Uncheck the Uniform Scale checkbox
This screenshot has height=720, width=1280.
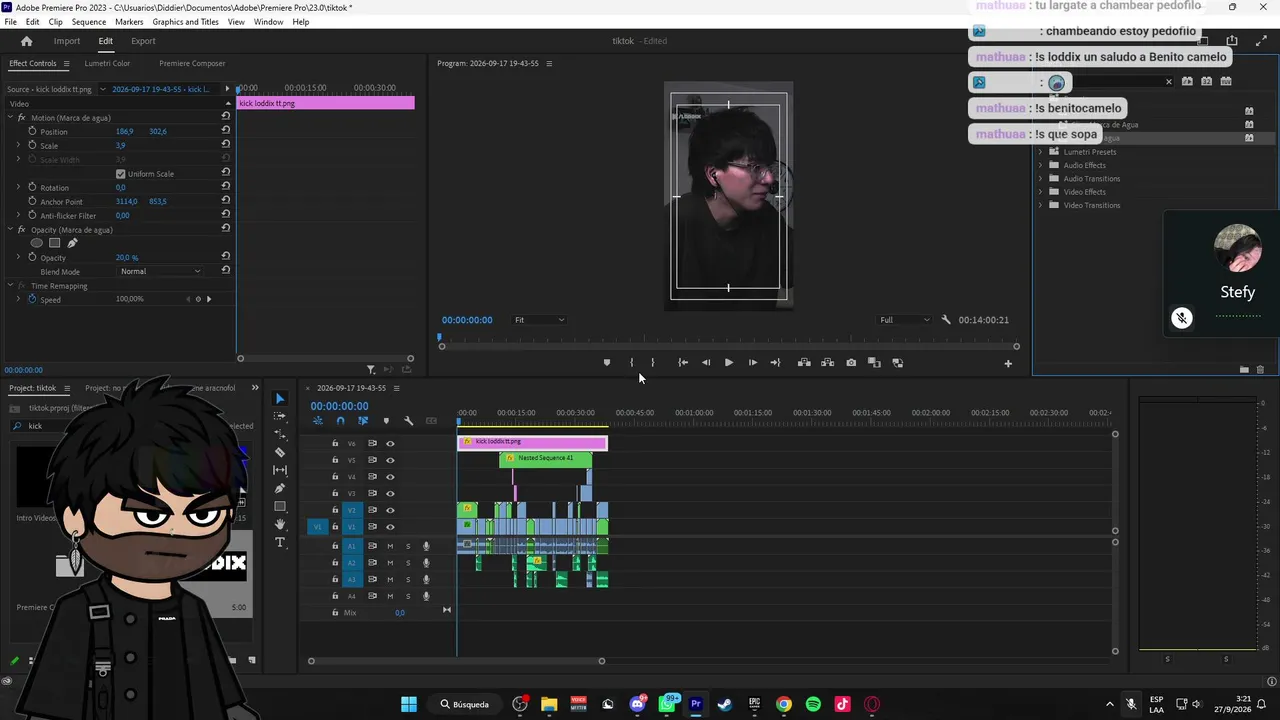[121, 174]
